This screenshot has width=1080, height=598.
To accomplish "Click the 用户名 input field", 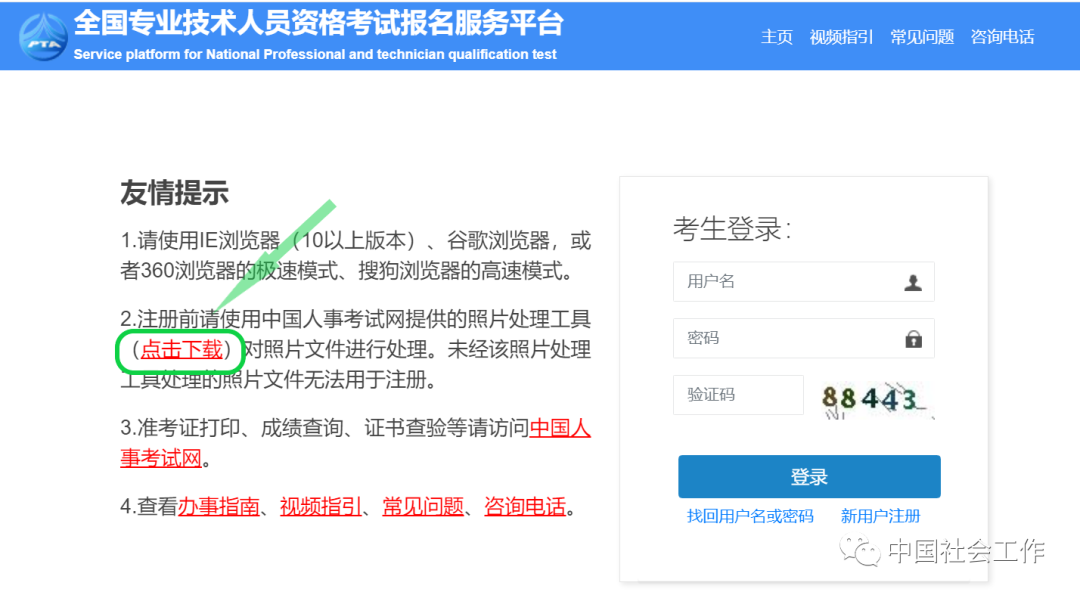I will click(x=804, y=282).
